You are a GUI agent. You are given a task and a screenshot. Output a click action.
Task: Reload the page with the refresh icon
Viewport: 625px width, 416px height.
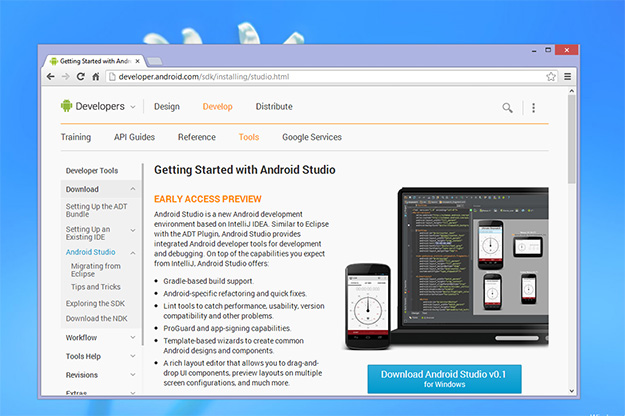[81, 77]
